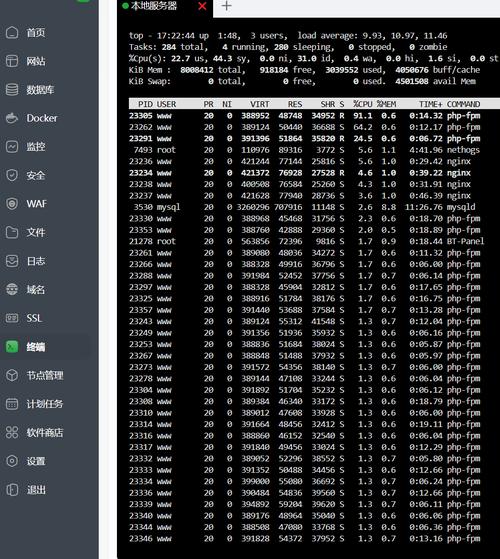Click the mysqld command entry
The width and height of the screenshot is (500, 559).
pyautogui.click(x=461, y=207)
